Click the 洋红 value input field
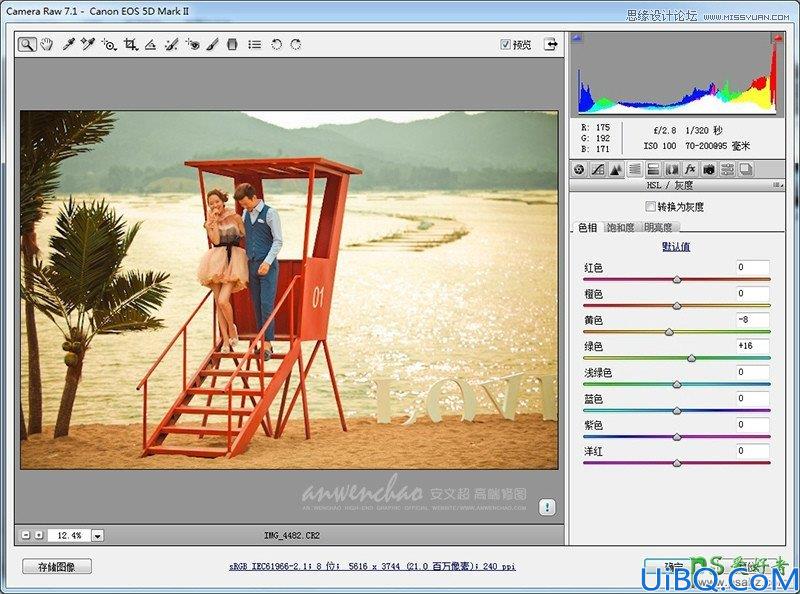The image size is (800, 594). (753, 451)
